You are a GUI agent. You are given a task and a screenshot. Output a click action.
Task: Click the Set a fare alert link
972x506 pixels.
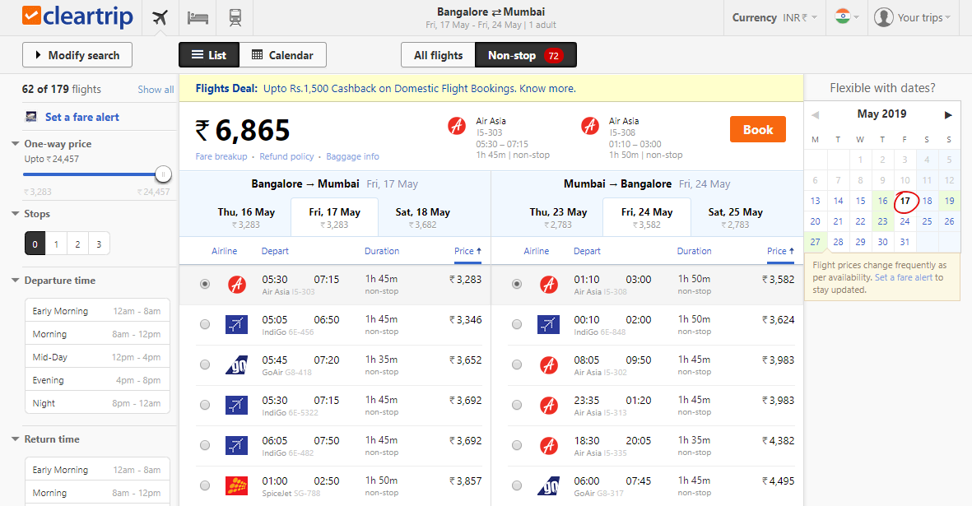(x=81, y=117)
